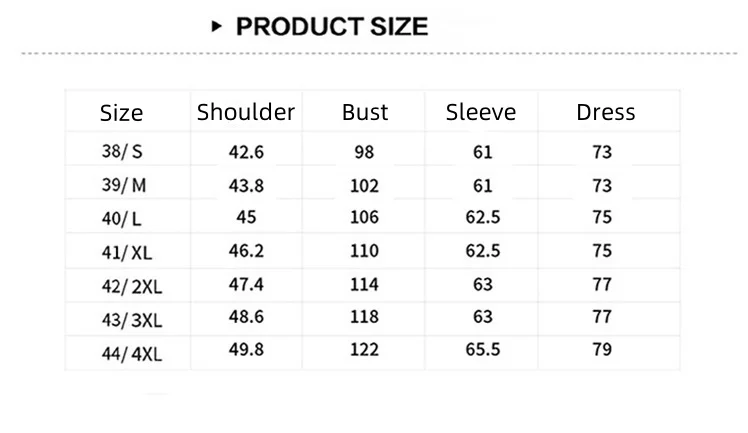Select the Size column header
Viewport: 748px width, 433px height.
point(121,113)
